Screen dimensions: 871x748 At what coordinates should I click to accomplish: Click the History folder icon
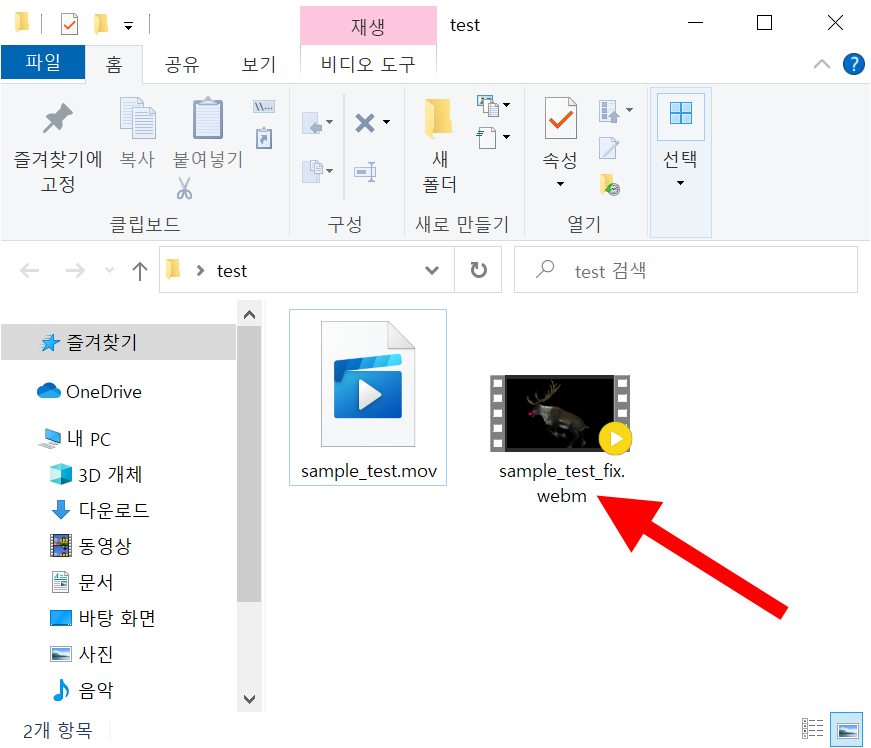pyautogui.click(x=609, y=185)
